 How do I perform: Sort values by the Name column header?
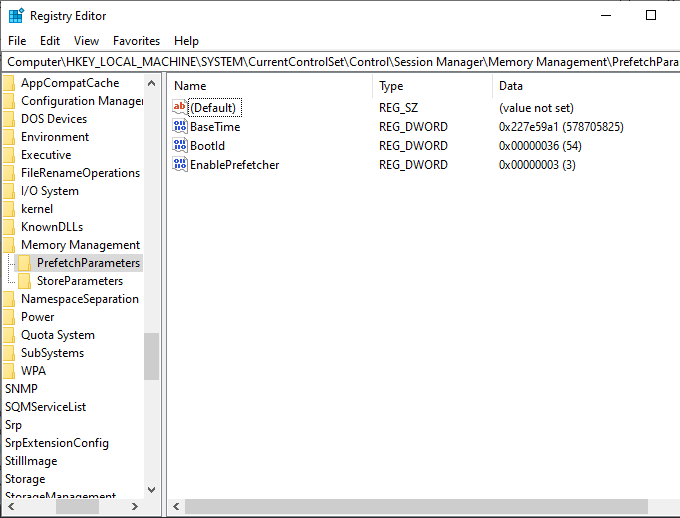(x=270, y=86)
